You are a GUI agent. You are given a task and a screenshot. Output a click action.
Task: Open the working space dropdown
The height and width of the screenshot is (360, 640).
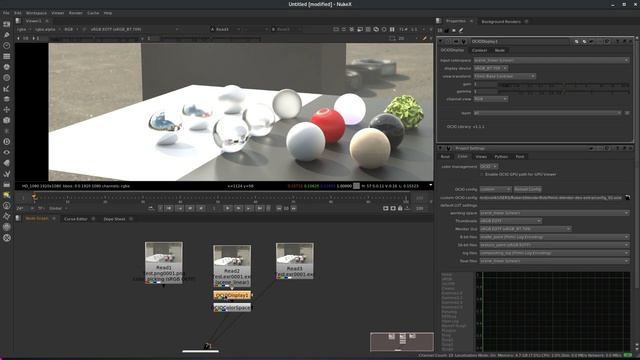click(554, 213)
